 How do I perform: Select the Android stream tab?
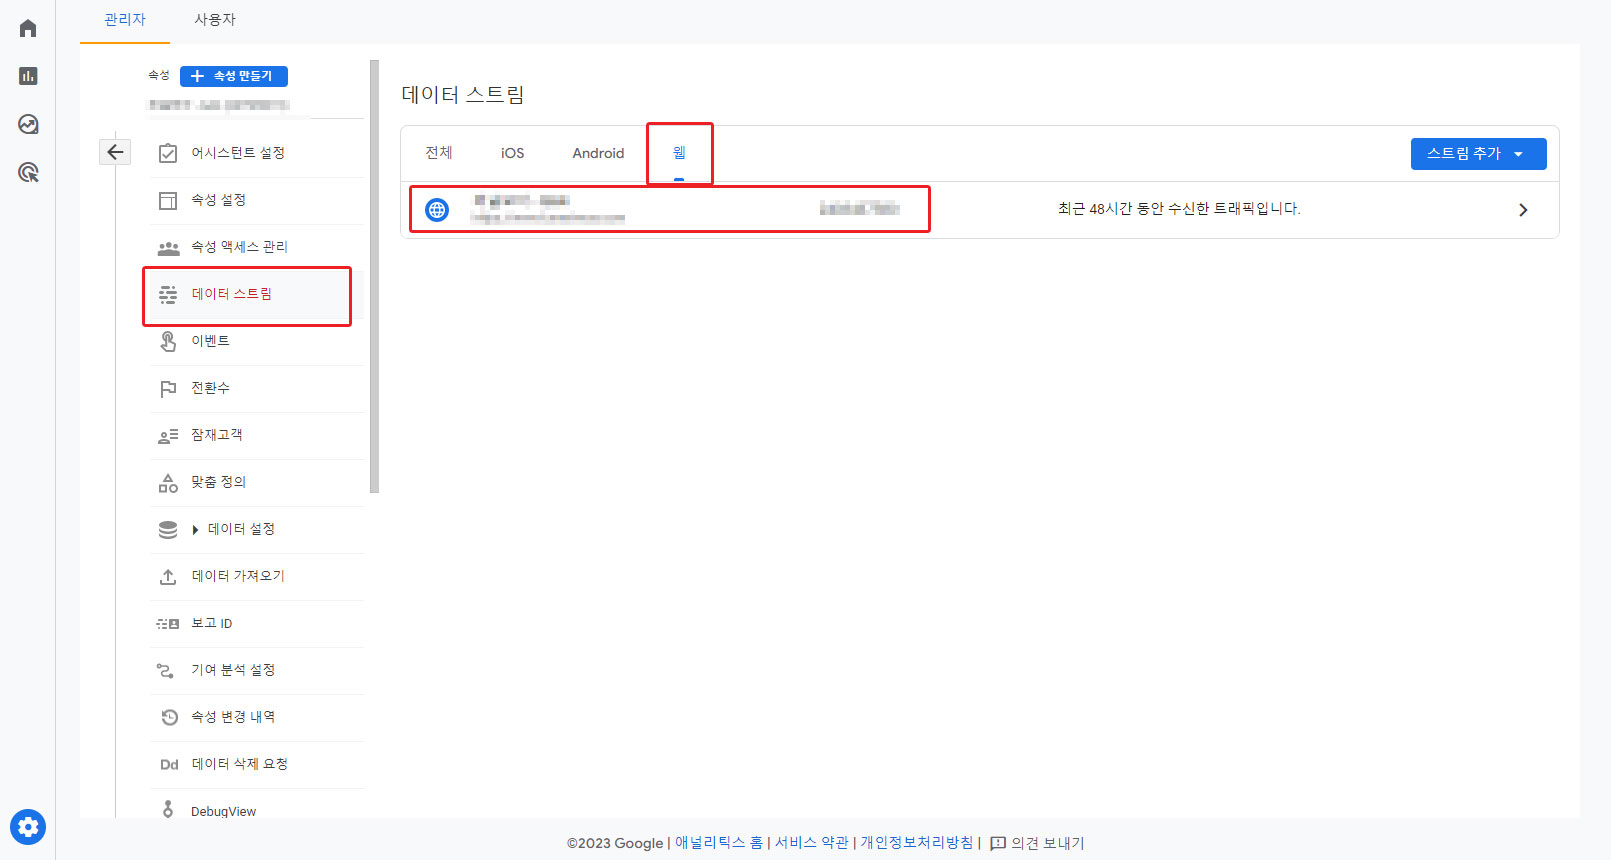[x=598, y=153]
